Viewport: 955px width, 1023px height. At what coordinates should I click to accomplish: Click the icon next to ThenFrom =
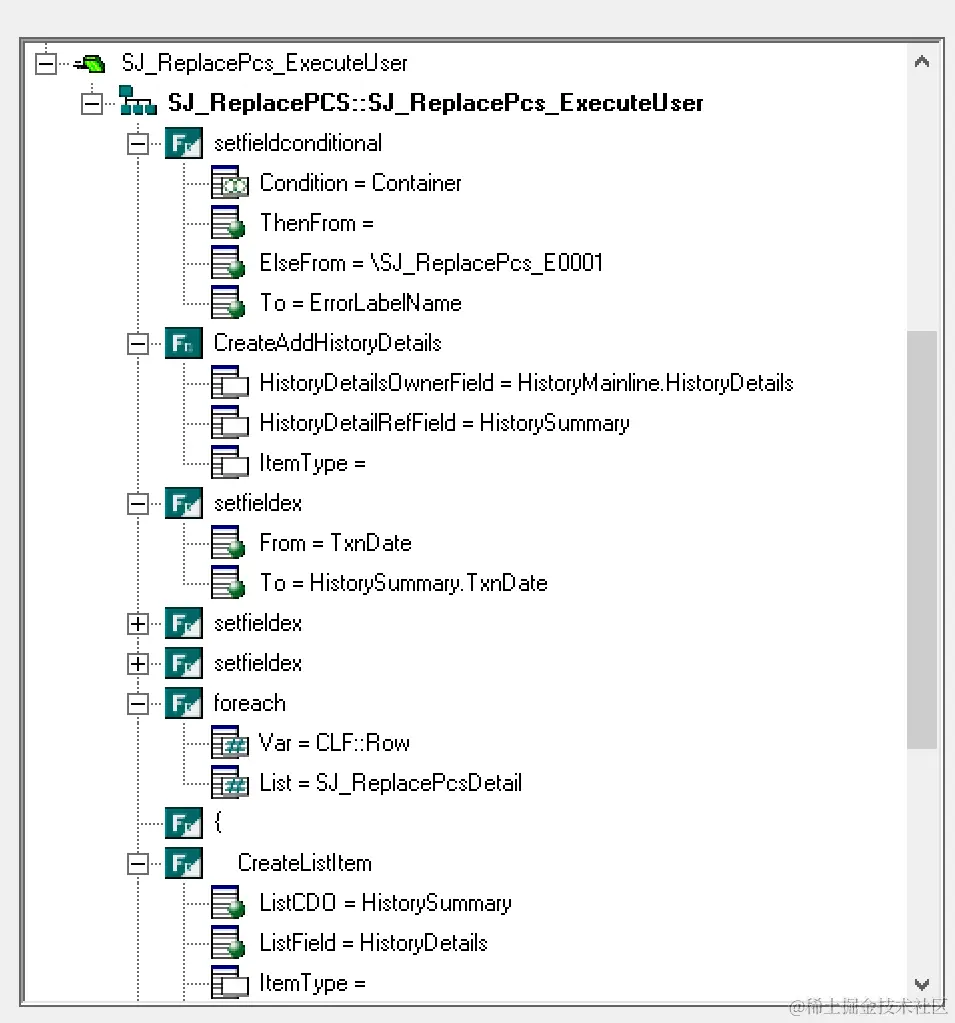(x=228, y=222)
